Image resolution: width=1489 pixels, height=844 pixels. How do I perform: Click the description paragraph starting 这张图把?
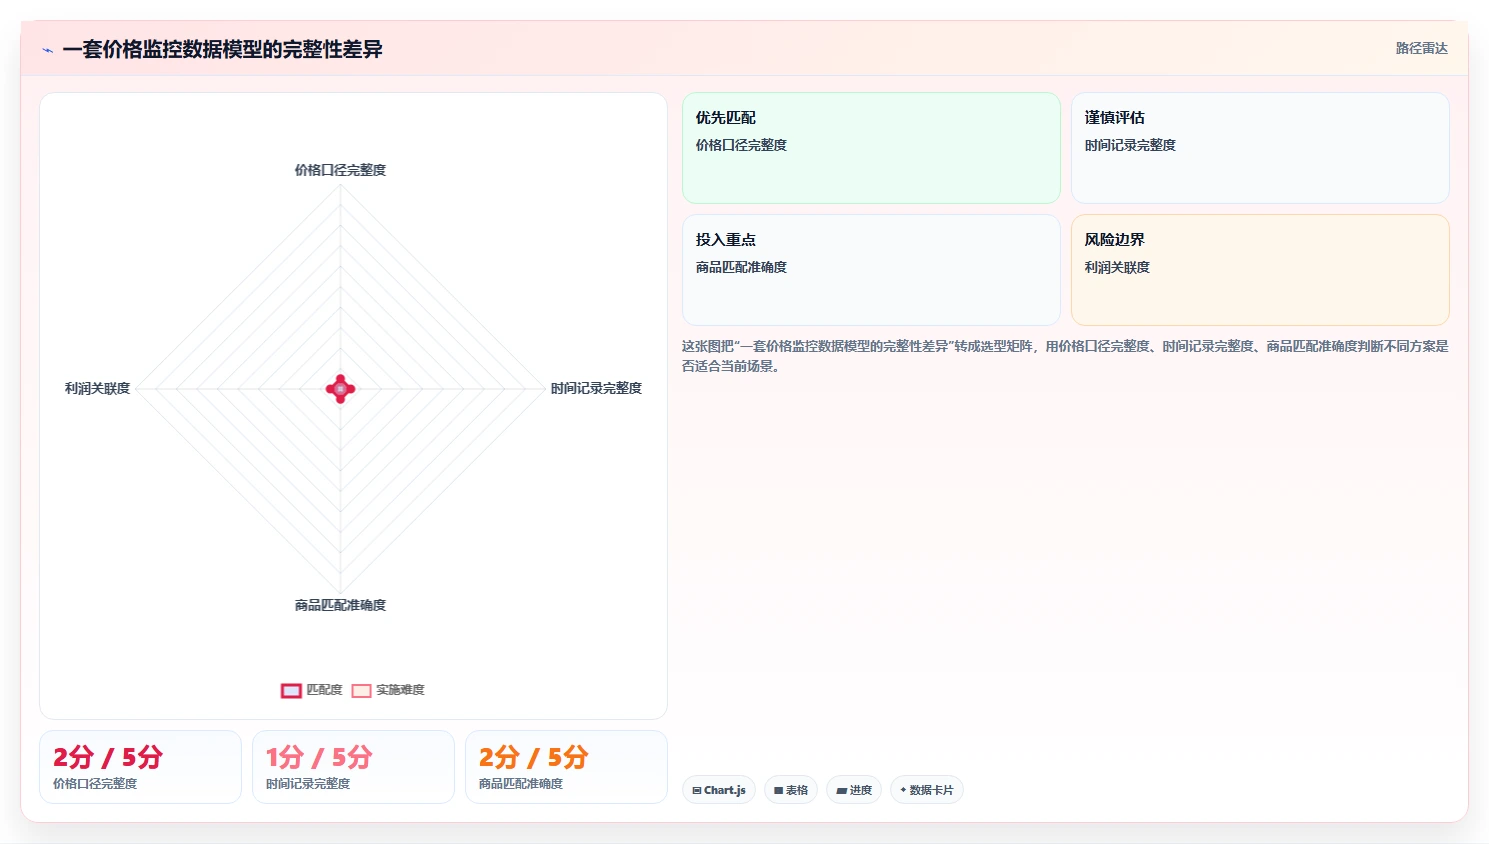click(1065, 356)
